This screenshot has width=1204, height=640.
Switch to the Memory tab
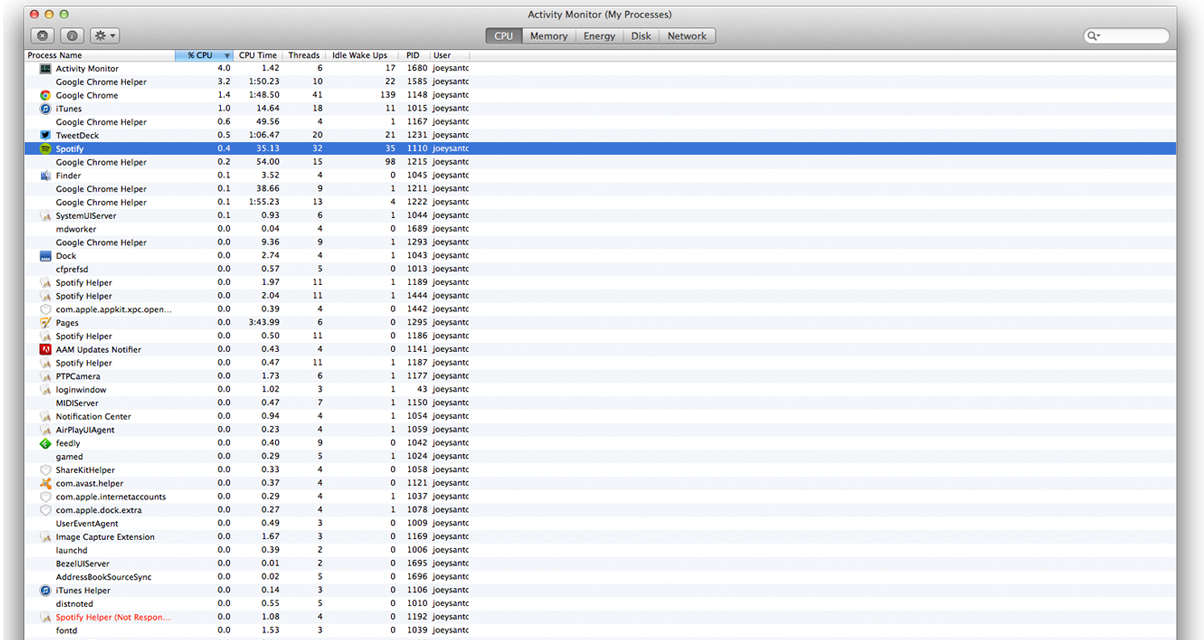(x=548, y=36)
